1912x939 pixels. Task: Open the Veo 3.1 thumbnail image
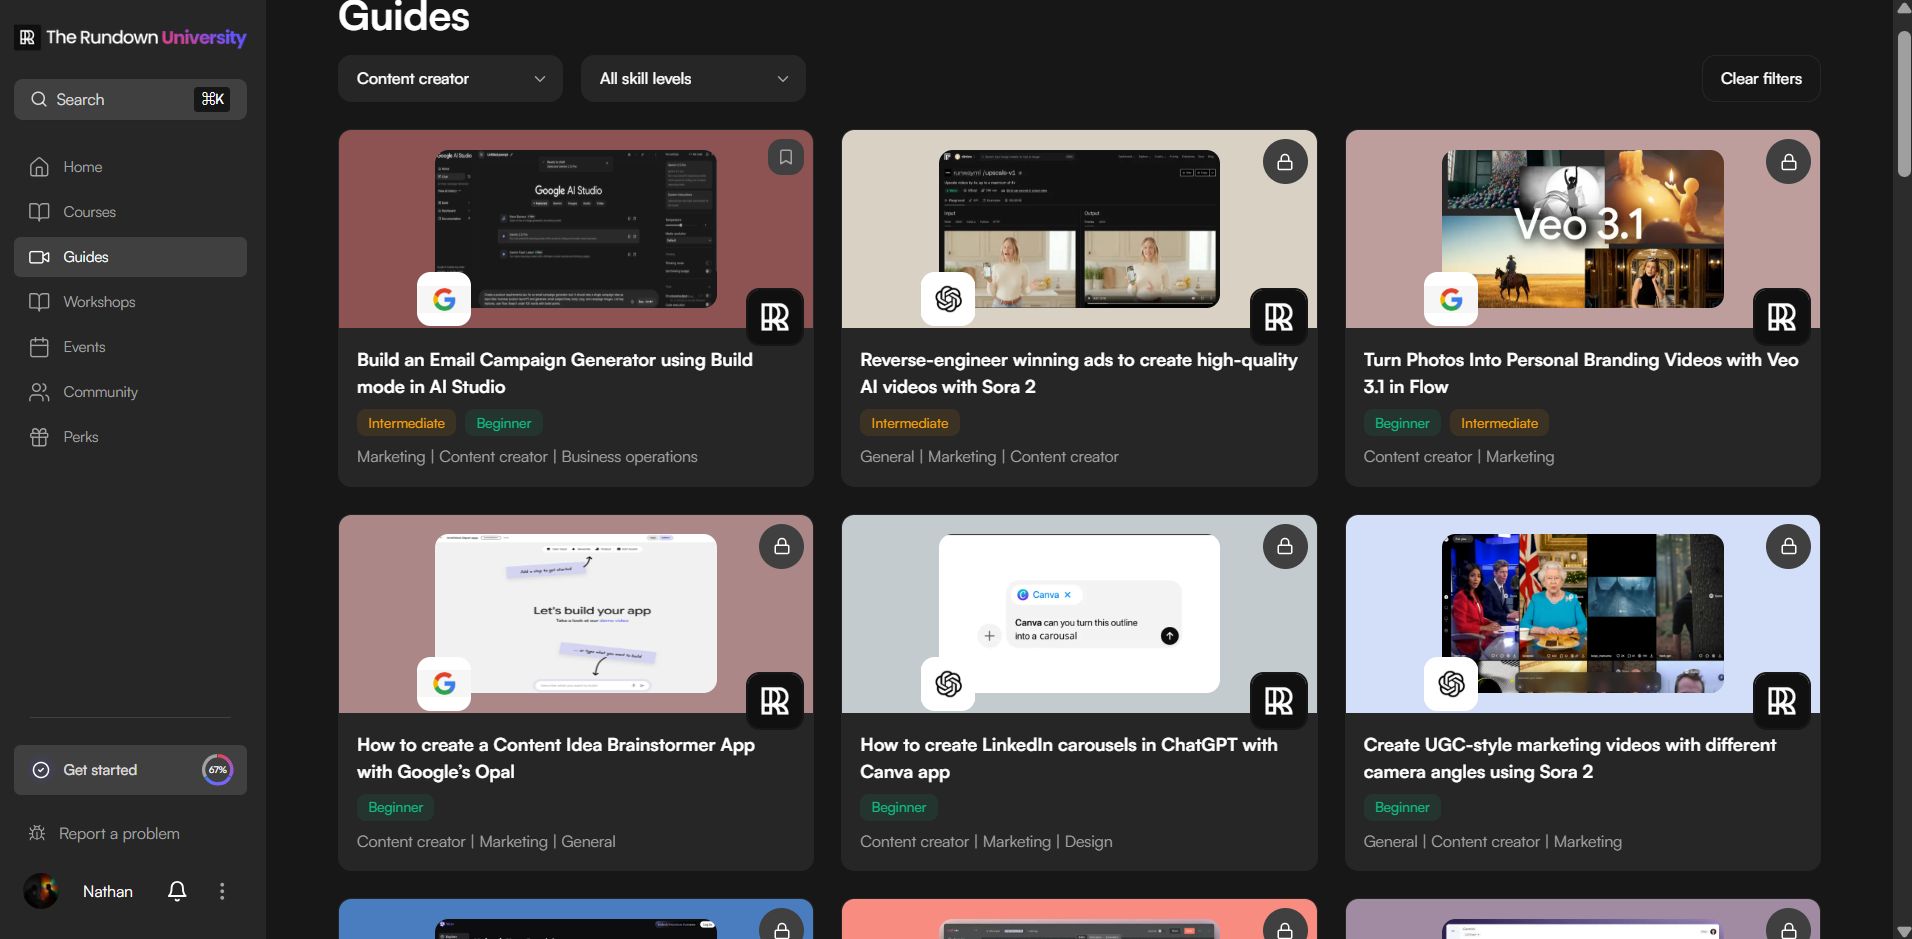point(1583,229)
